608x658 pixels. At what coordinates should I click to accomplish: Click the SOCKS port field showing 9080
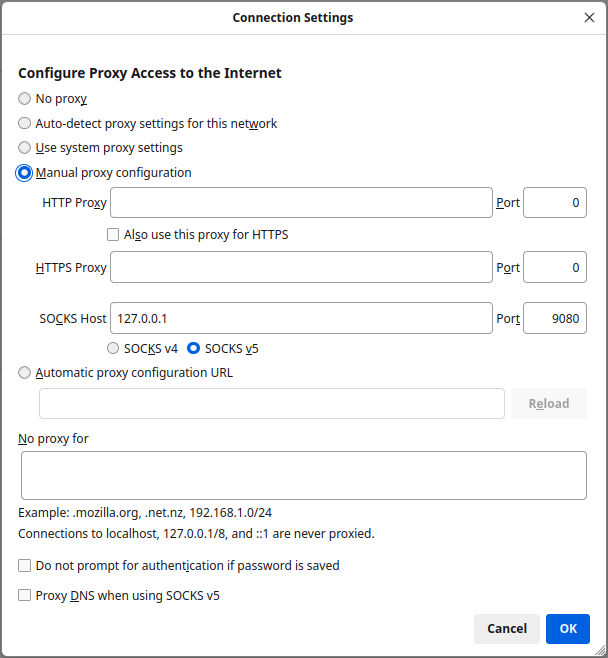[554, 319]
